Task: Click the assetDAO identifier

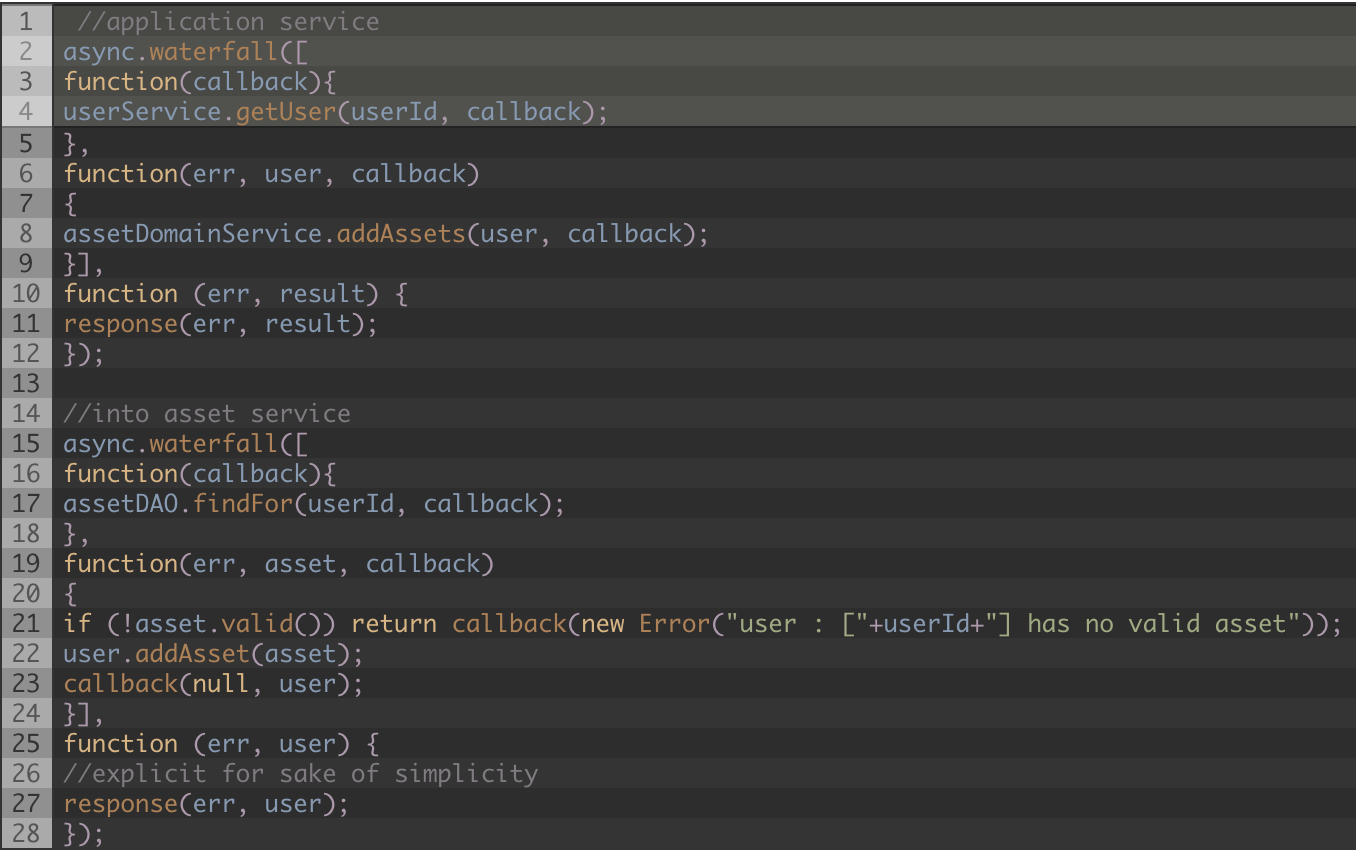Action: pyautogui.click(x=120, y=504)
